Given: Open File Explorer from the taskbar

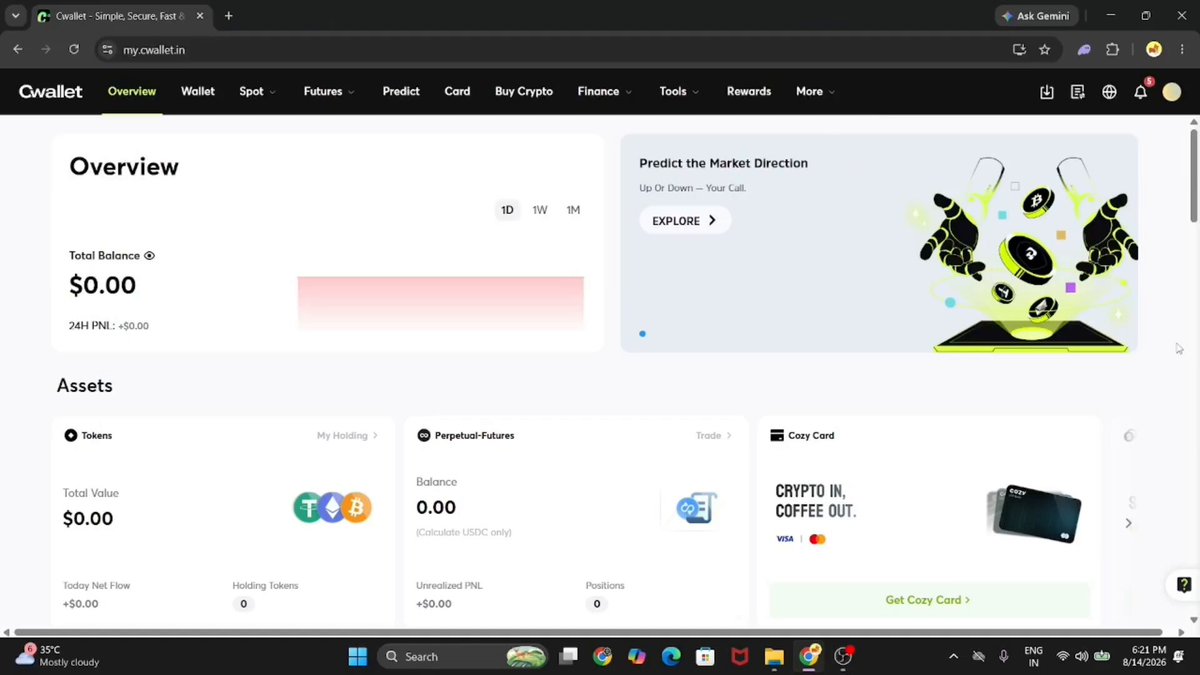Looking at the screenshot, I should tap(774, 656).
